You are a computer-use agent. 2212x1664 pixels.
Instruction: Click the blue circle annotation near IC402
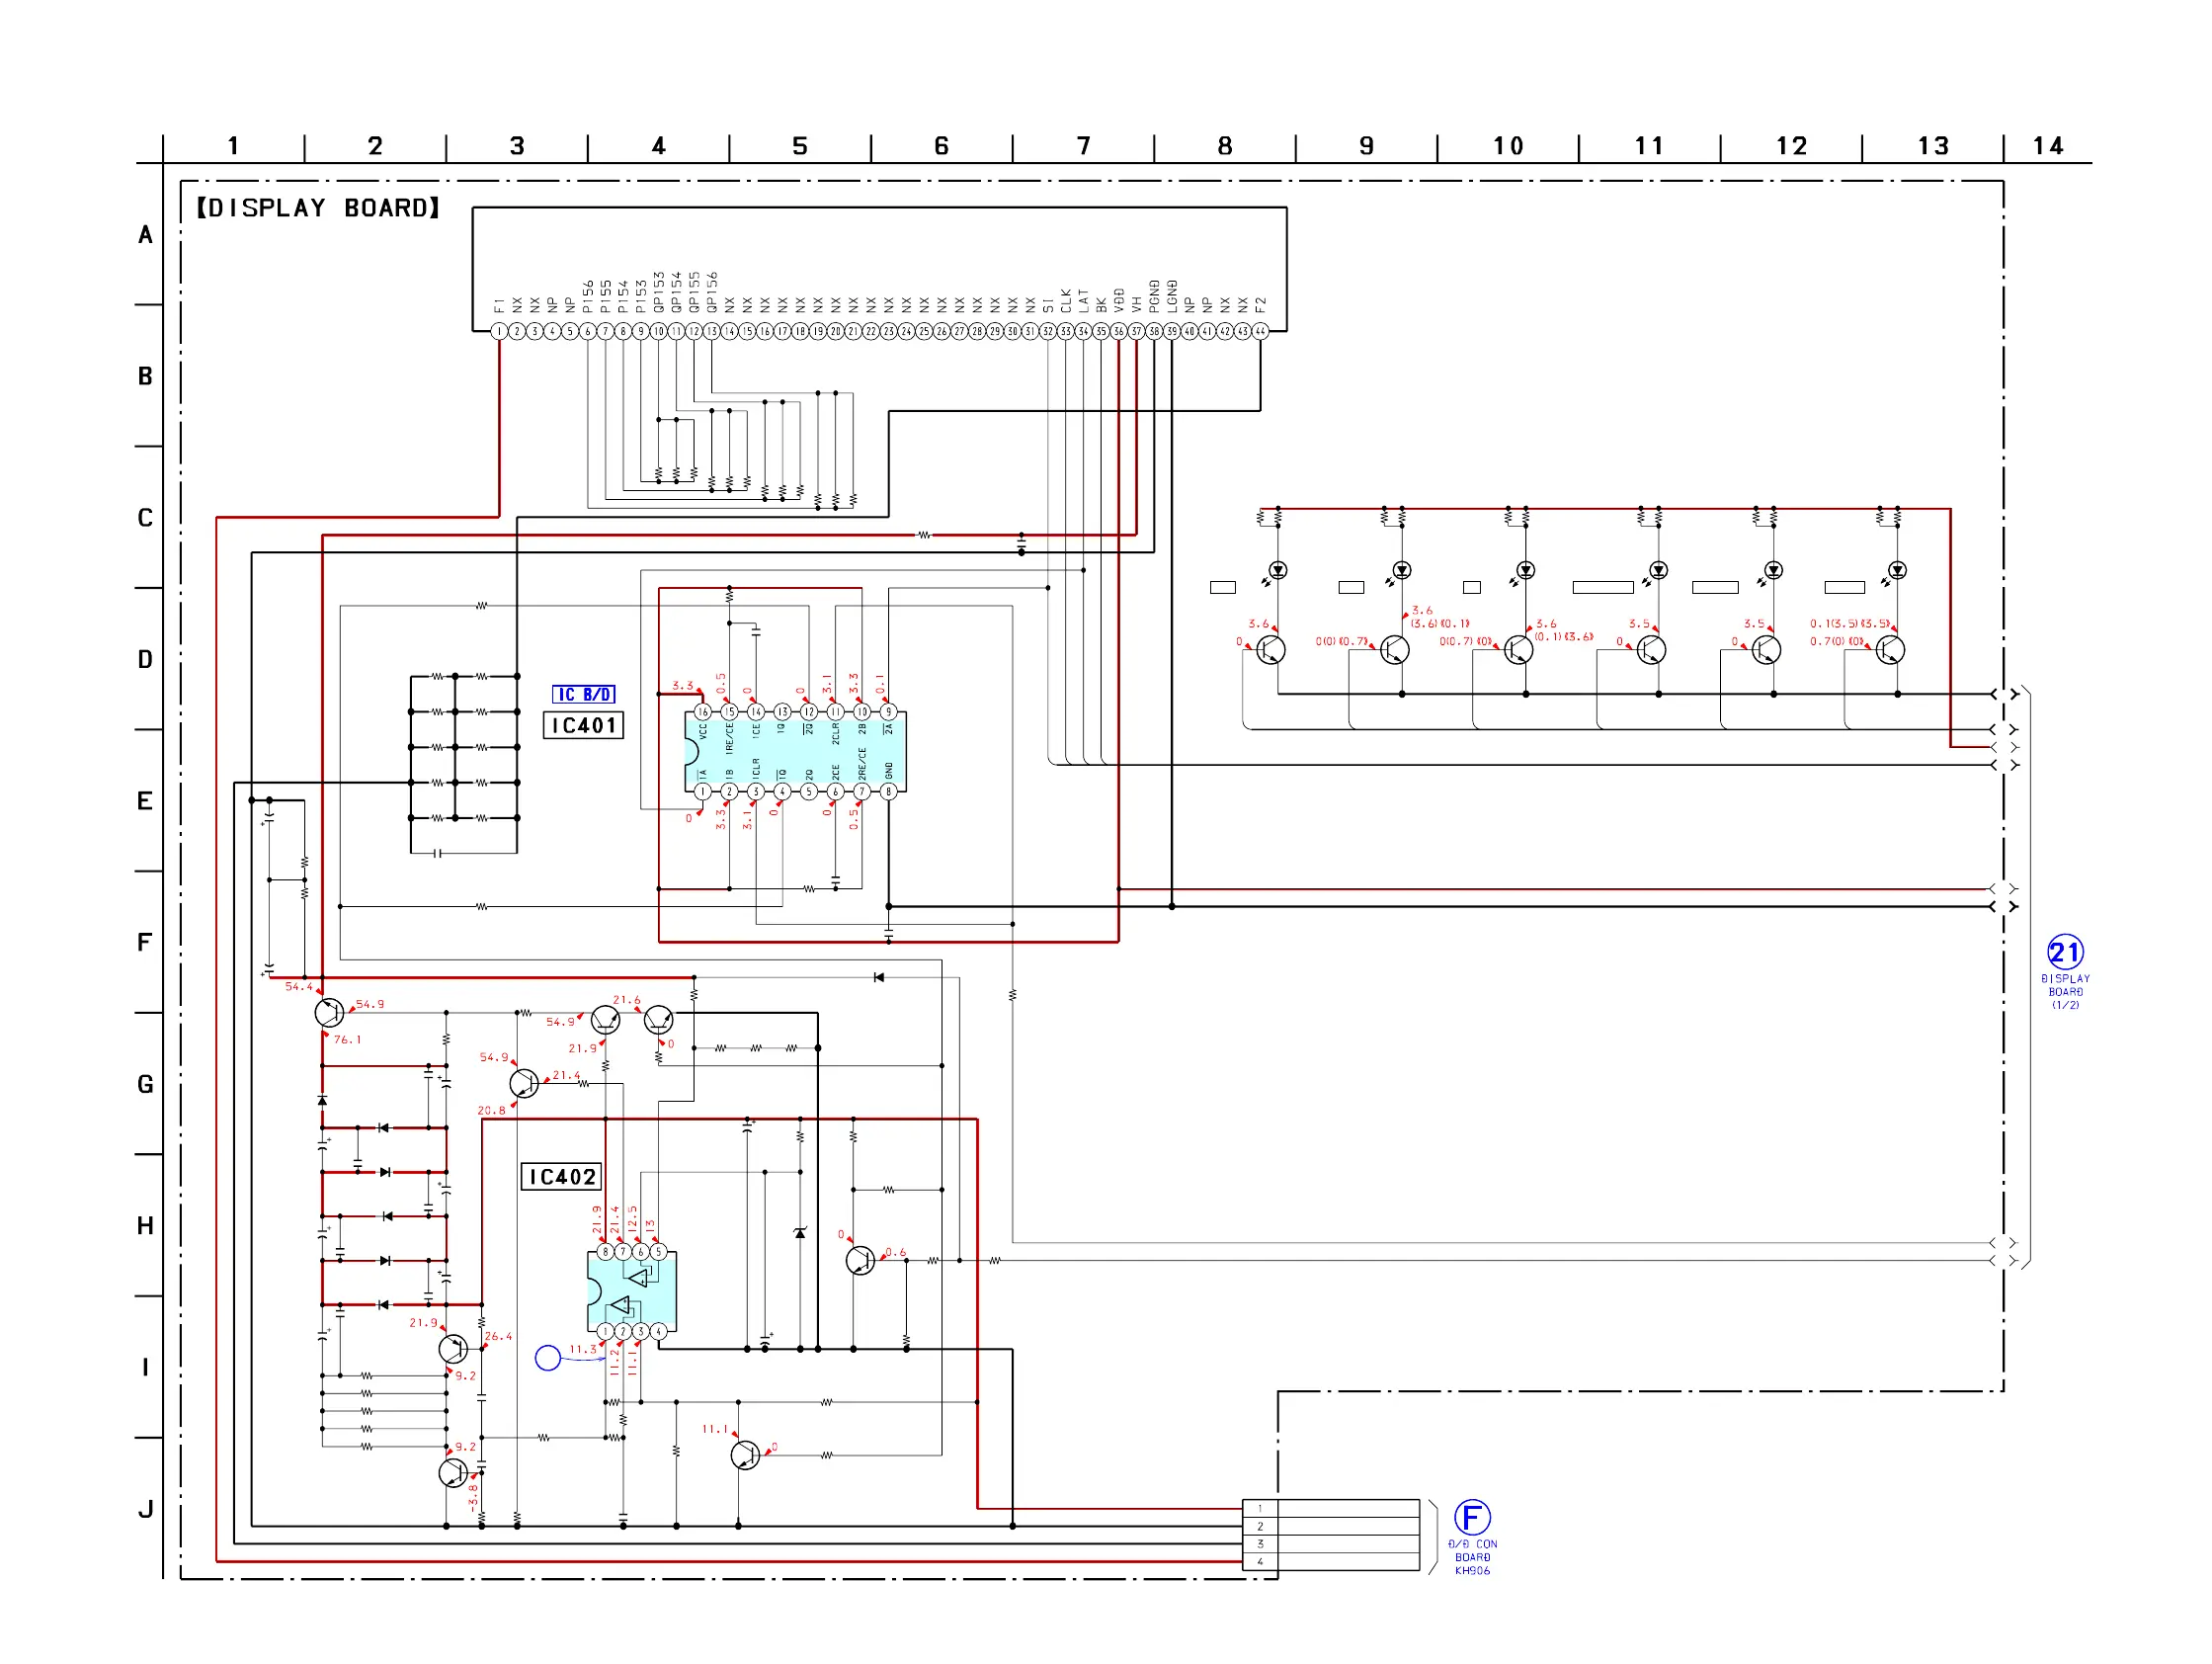547,1357
